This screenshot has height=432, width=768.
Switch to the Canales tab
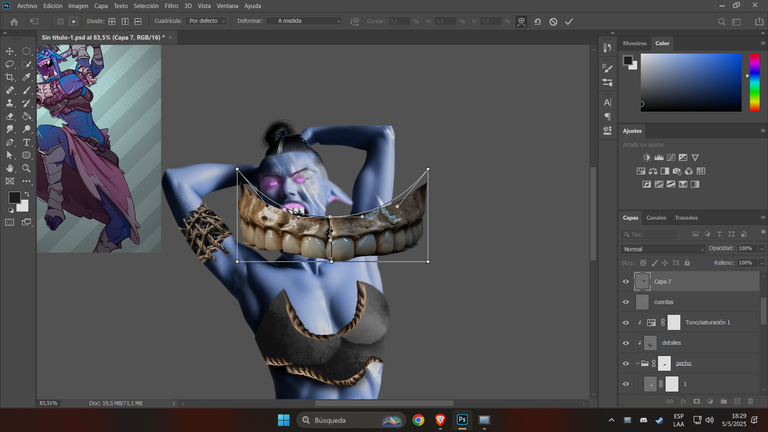coord(656,217)
